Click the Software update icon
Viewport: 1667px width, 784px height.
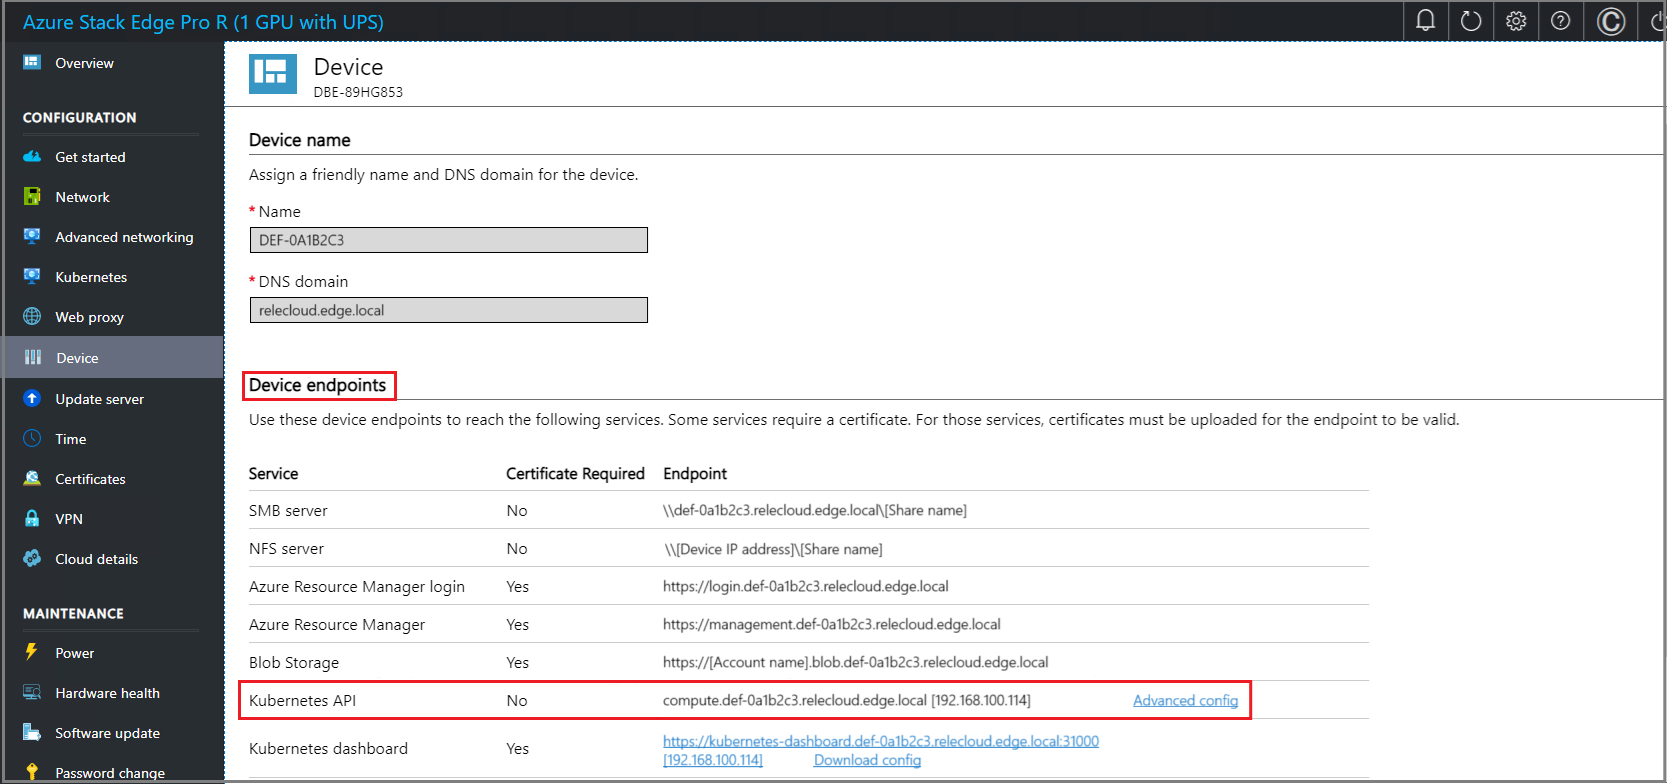[32, 732]
